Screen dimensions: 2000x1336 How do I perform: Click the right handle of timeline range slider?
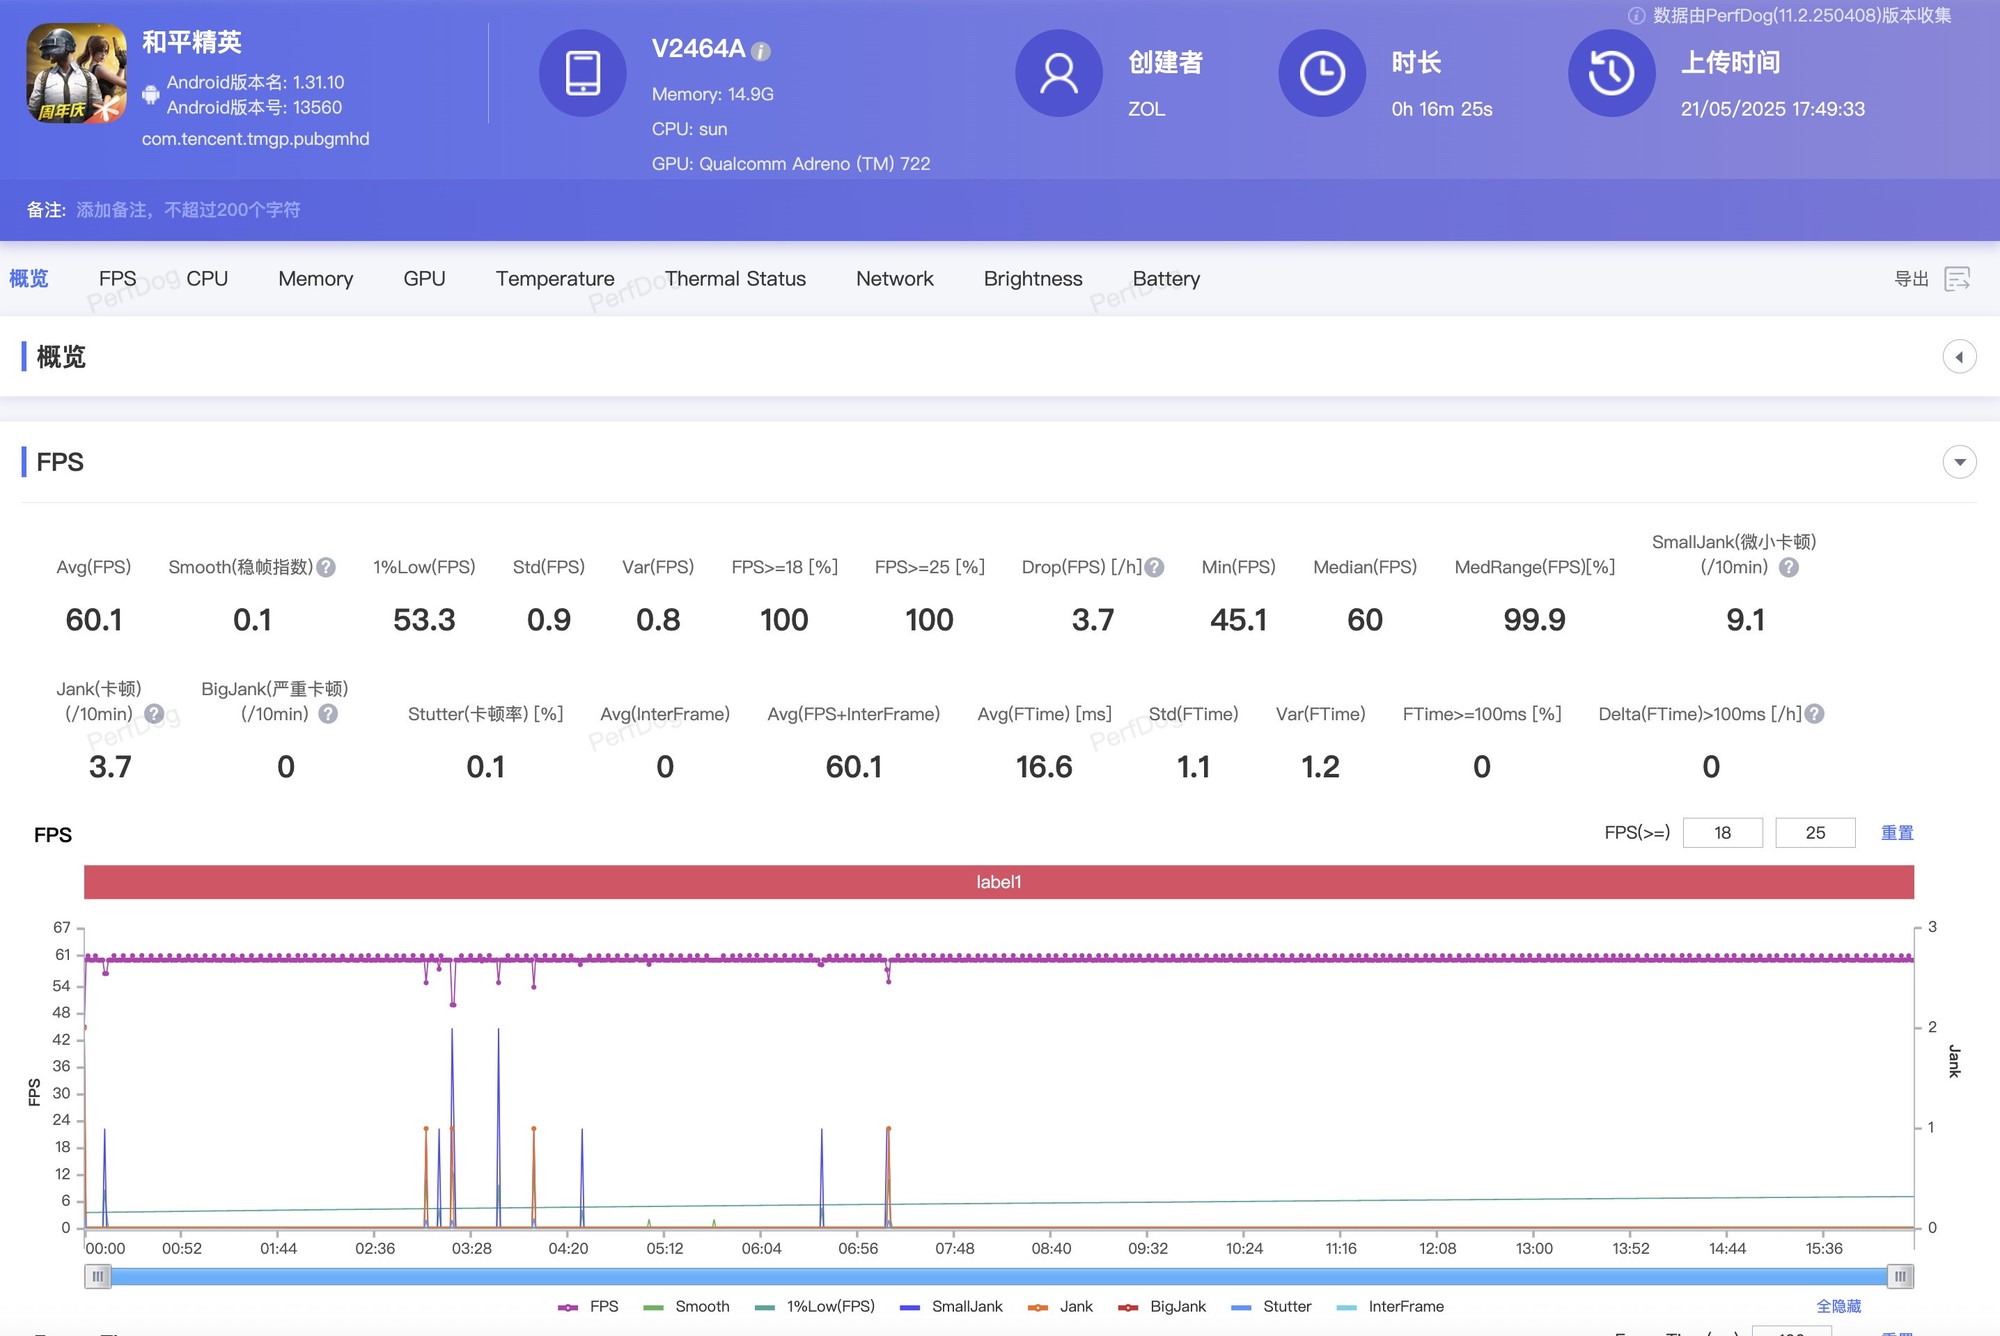pos(1900,1276)
